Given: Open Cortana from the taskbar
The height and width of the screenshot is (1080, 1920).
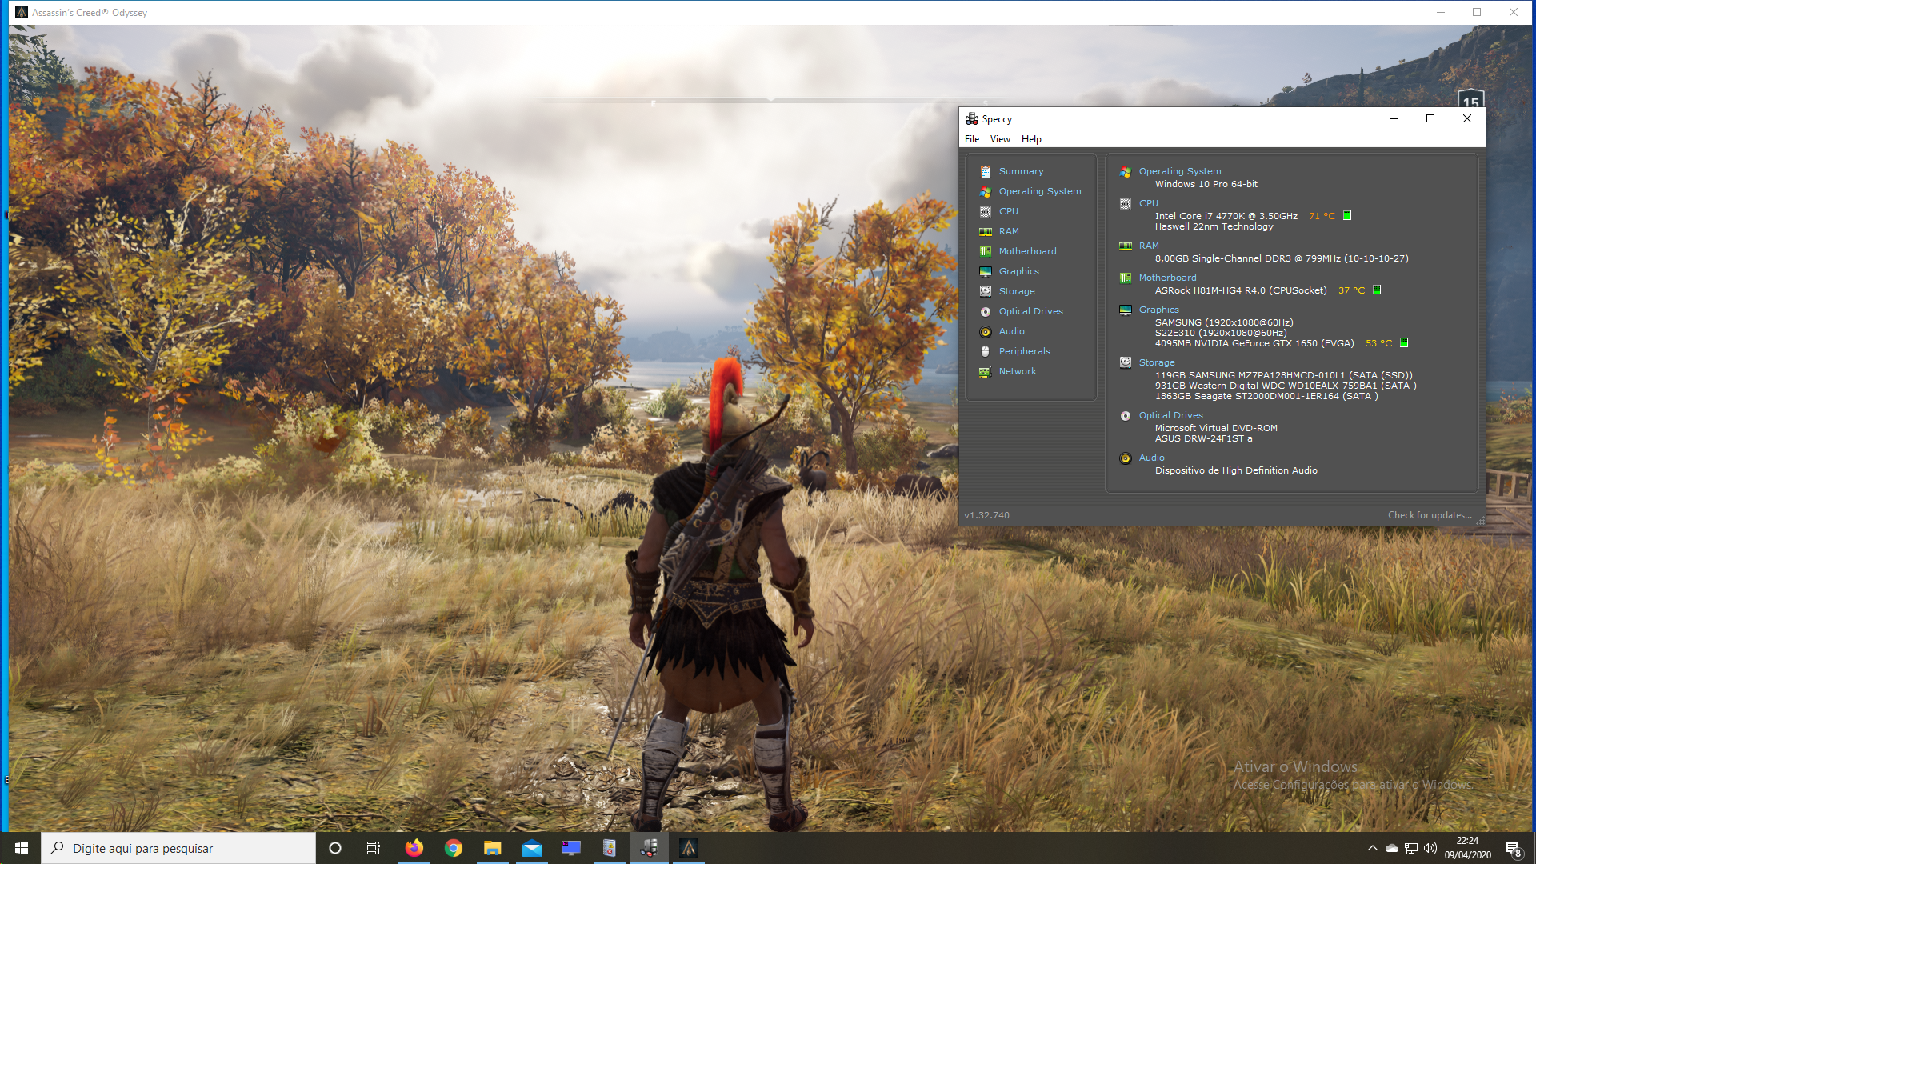Looking at the screenshot, I should pyautogui.click(x=335, y=848).
